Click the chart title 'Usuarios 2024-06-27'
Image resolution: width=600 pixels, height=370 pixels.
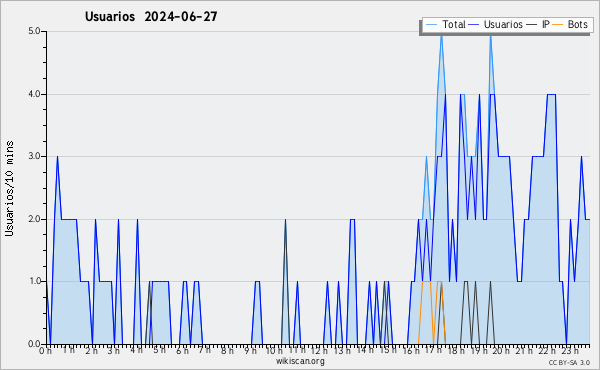pos(151,17)
